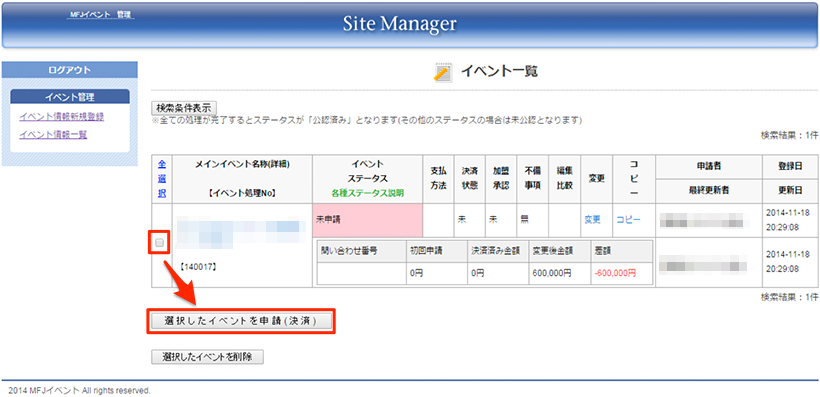Click the 変更 link in event row

(x=593, y=220)
